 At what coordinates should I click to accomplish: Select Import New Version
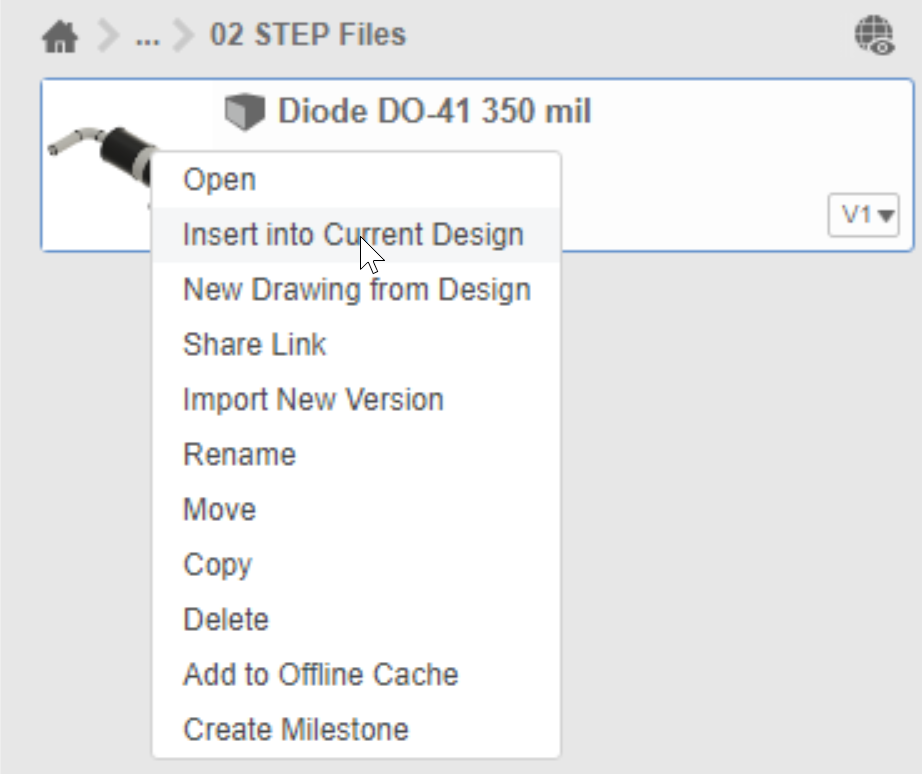pos(313,400)
